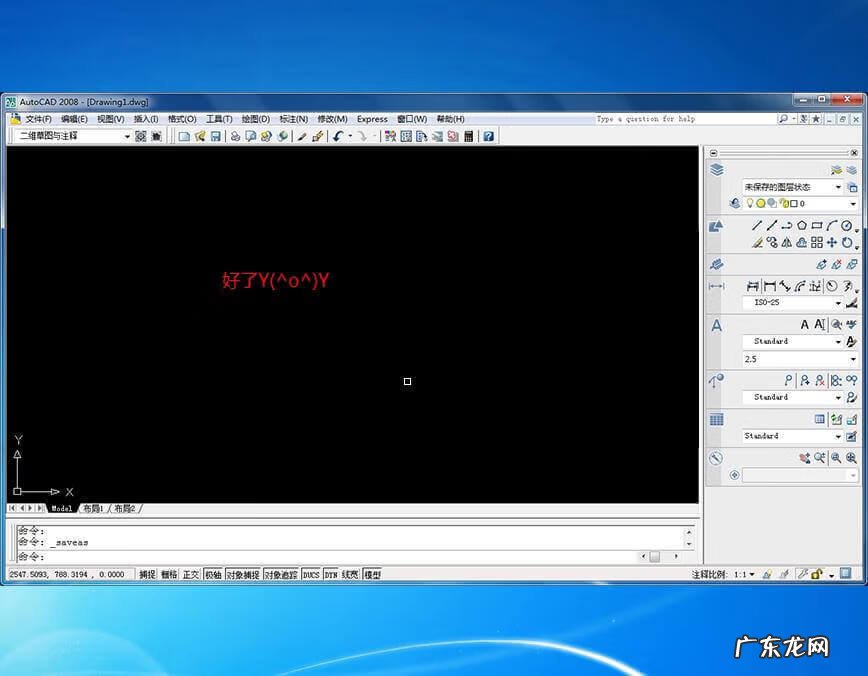The image size is (868, 676).
Task: Toggle DYN dynamic input button
Action: 331,575
